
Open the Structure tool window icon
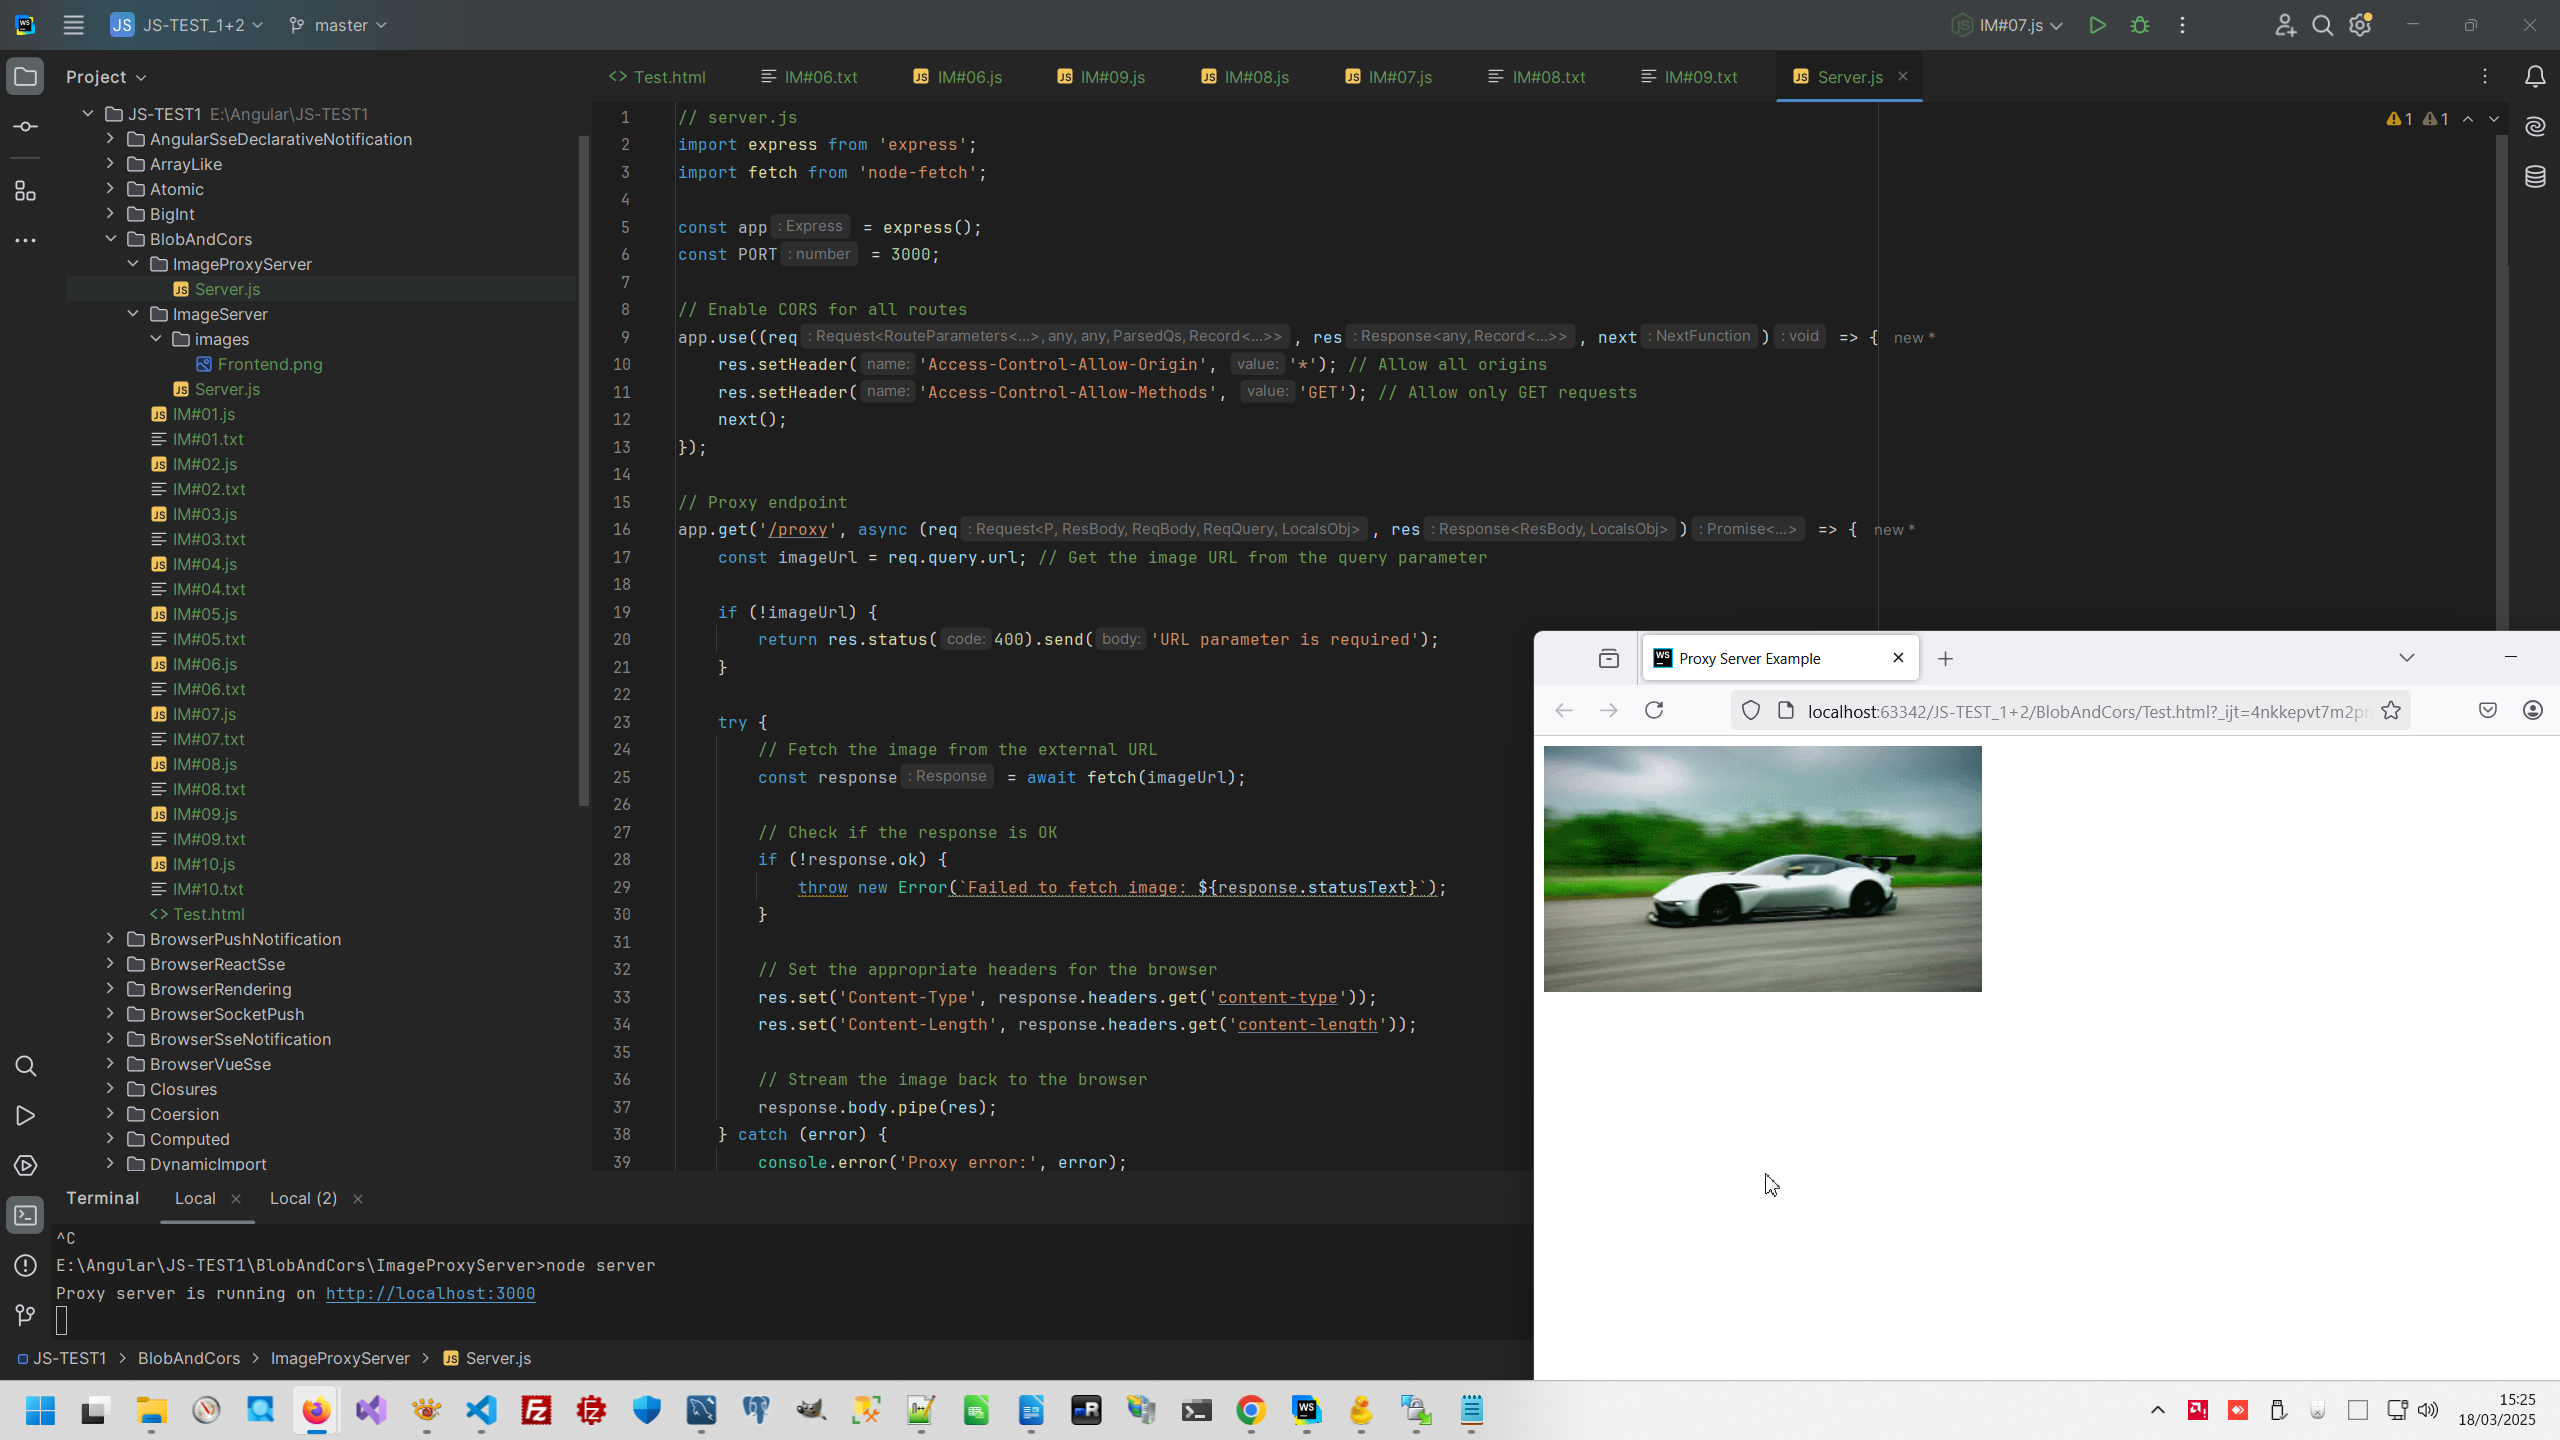26,191
